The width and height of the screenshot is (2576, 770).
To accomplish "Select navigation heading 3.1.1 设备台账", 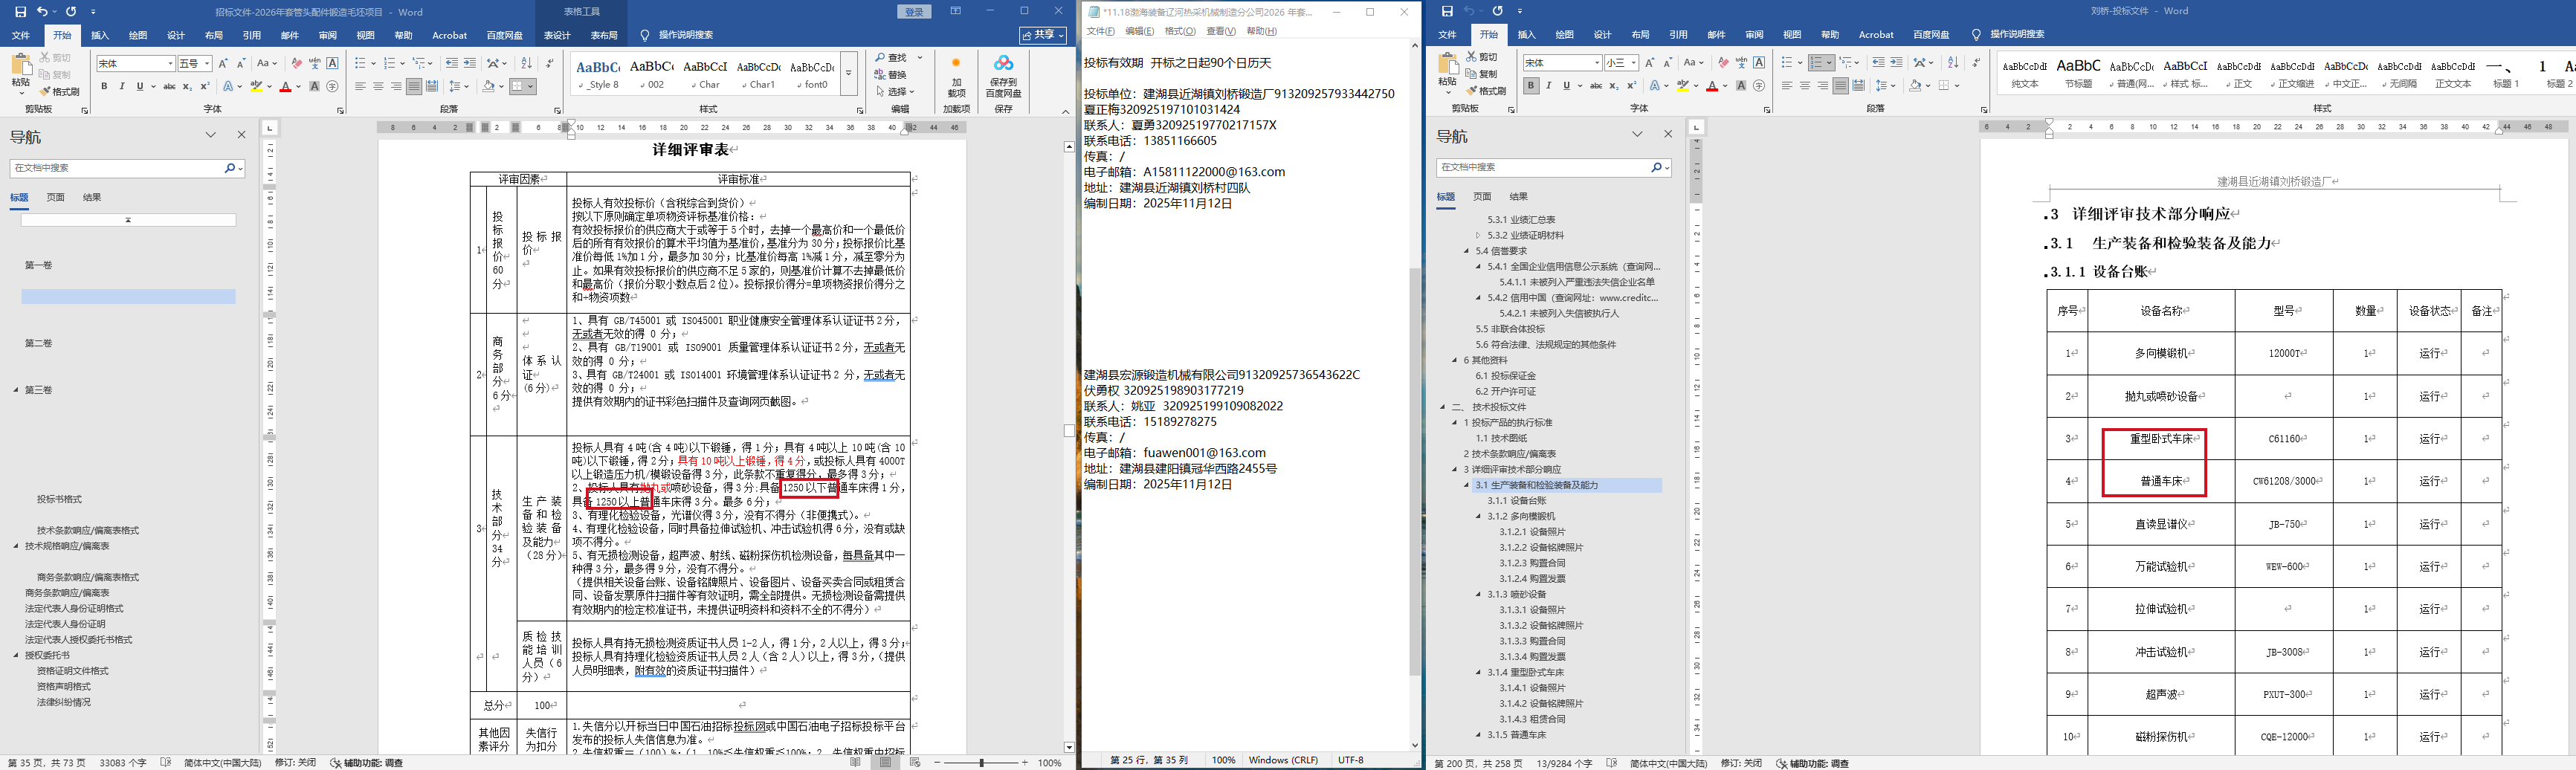I will 1518,501.
